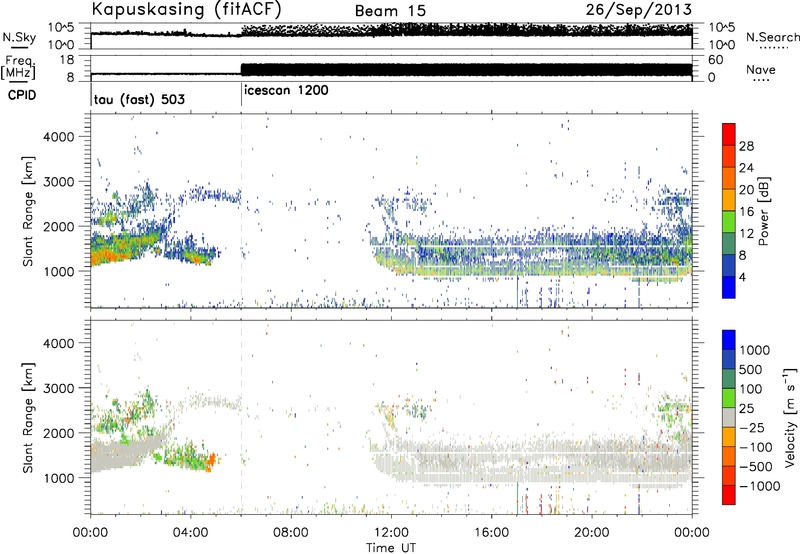
Task: Click the "28" tick on the Power colorbar
Action: pyautogui.click(x=746, y=146)
